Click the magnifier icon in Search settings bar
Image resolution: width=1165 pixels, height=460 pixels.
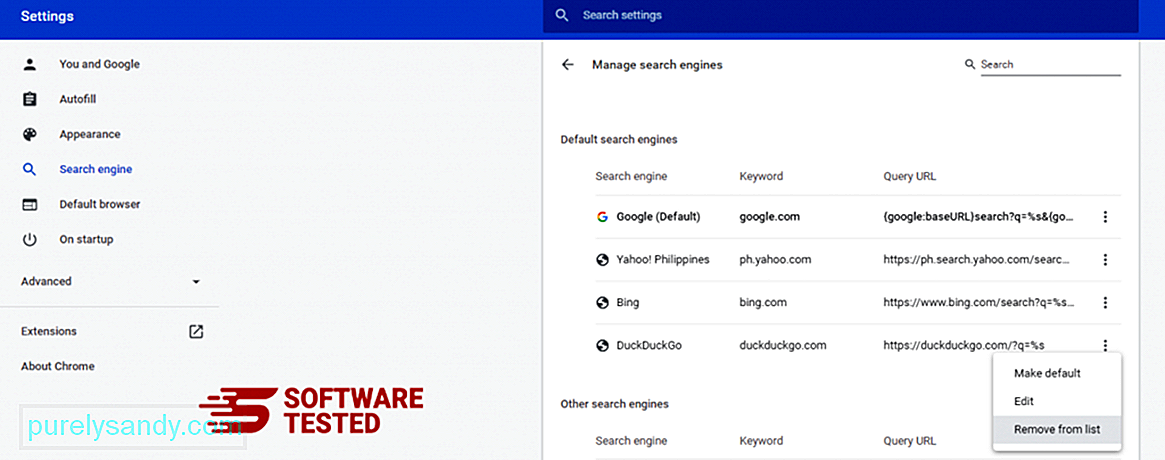point(562,16)
